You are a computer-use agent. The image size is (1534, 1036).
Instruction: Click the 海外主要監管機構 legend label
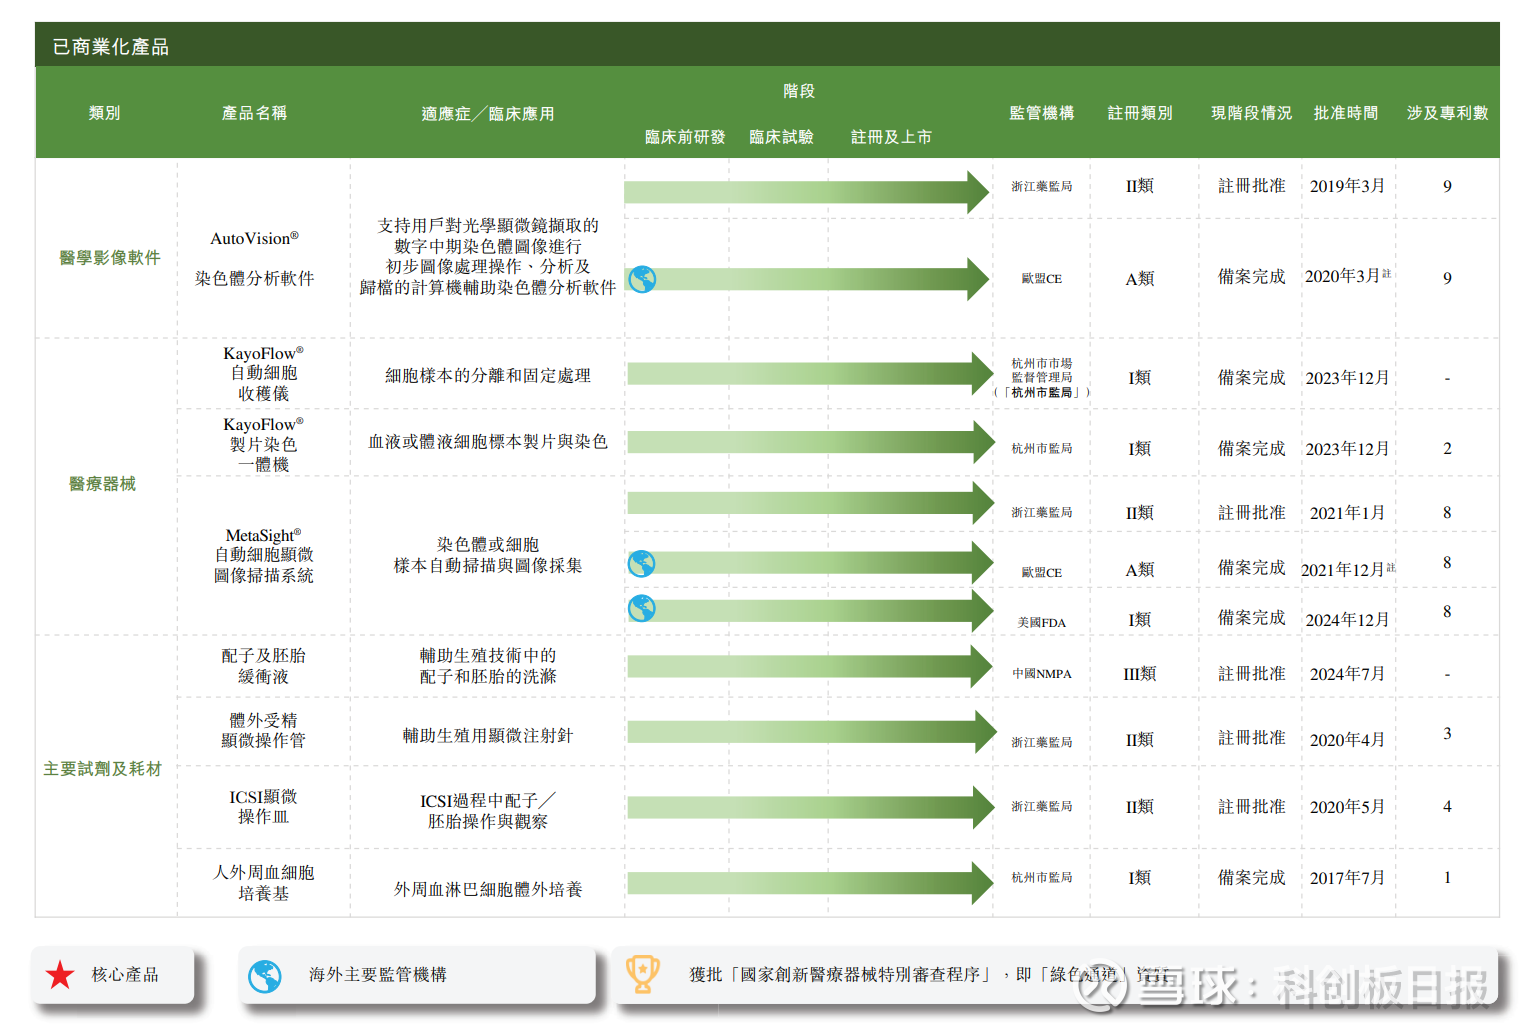377,975
